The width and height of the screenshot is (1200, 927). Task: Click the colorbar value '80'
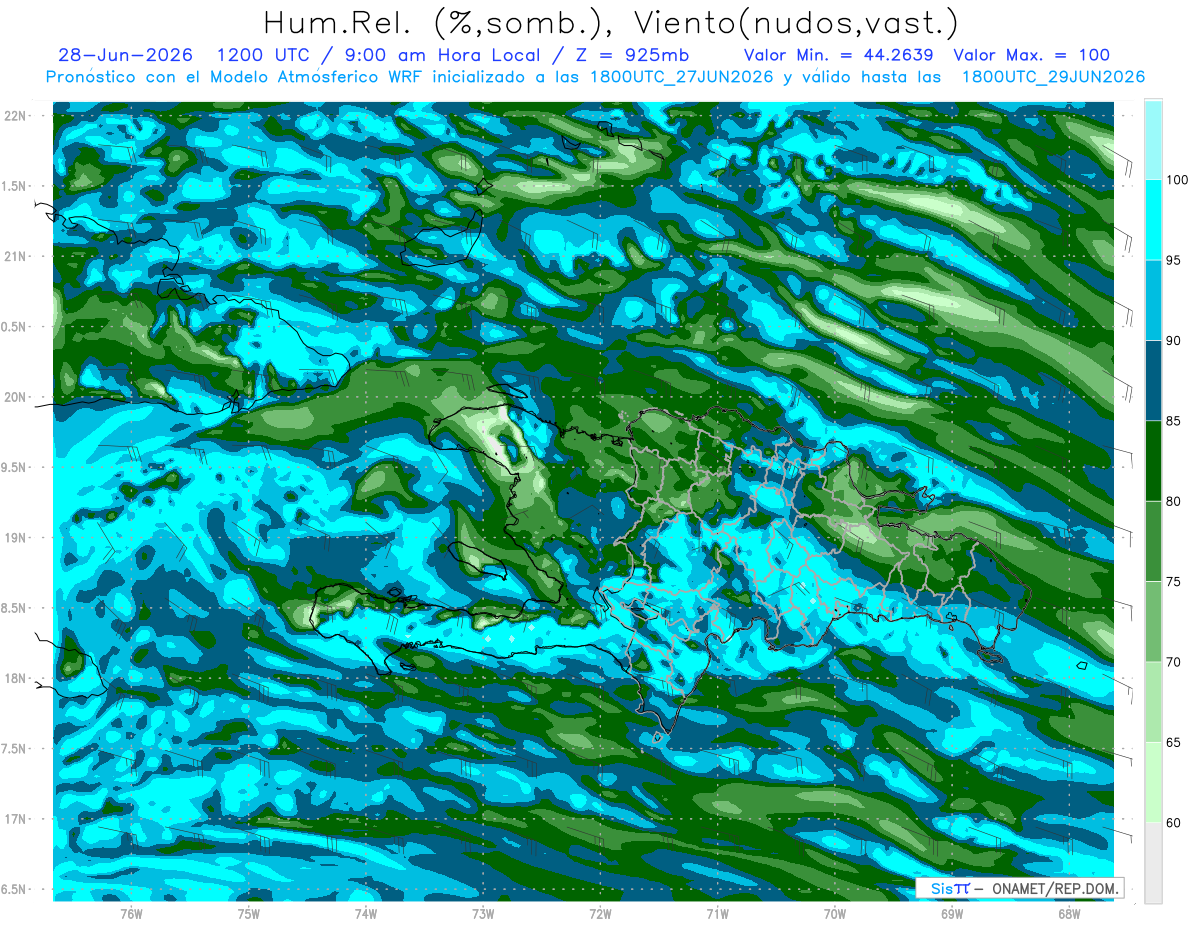pos(1175,502)
